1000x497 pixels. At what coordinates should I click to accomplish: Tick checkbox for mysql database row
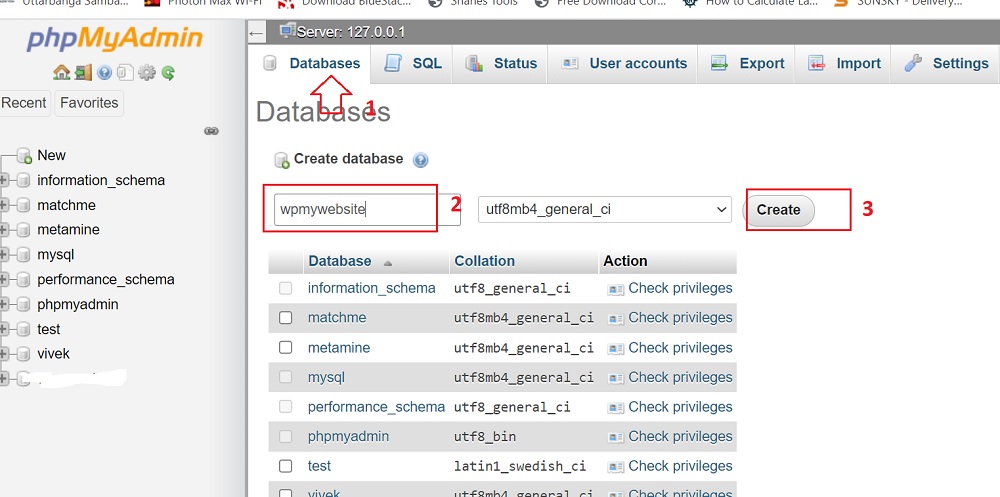(x=286, y=377)
